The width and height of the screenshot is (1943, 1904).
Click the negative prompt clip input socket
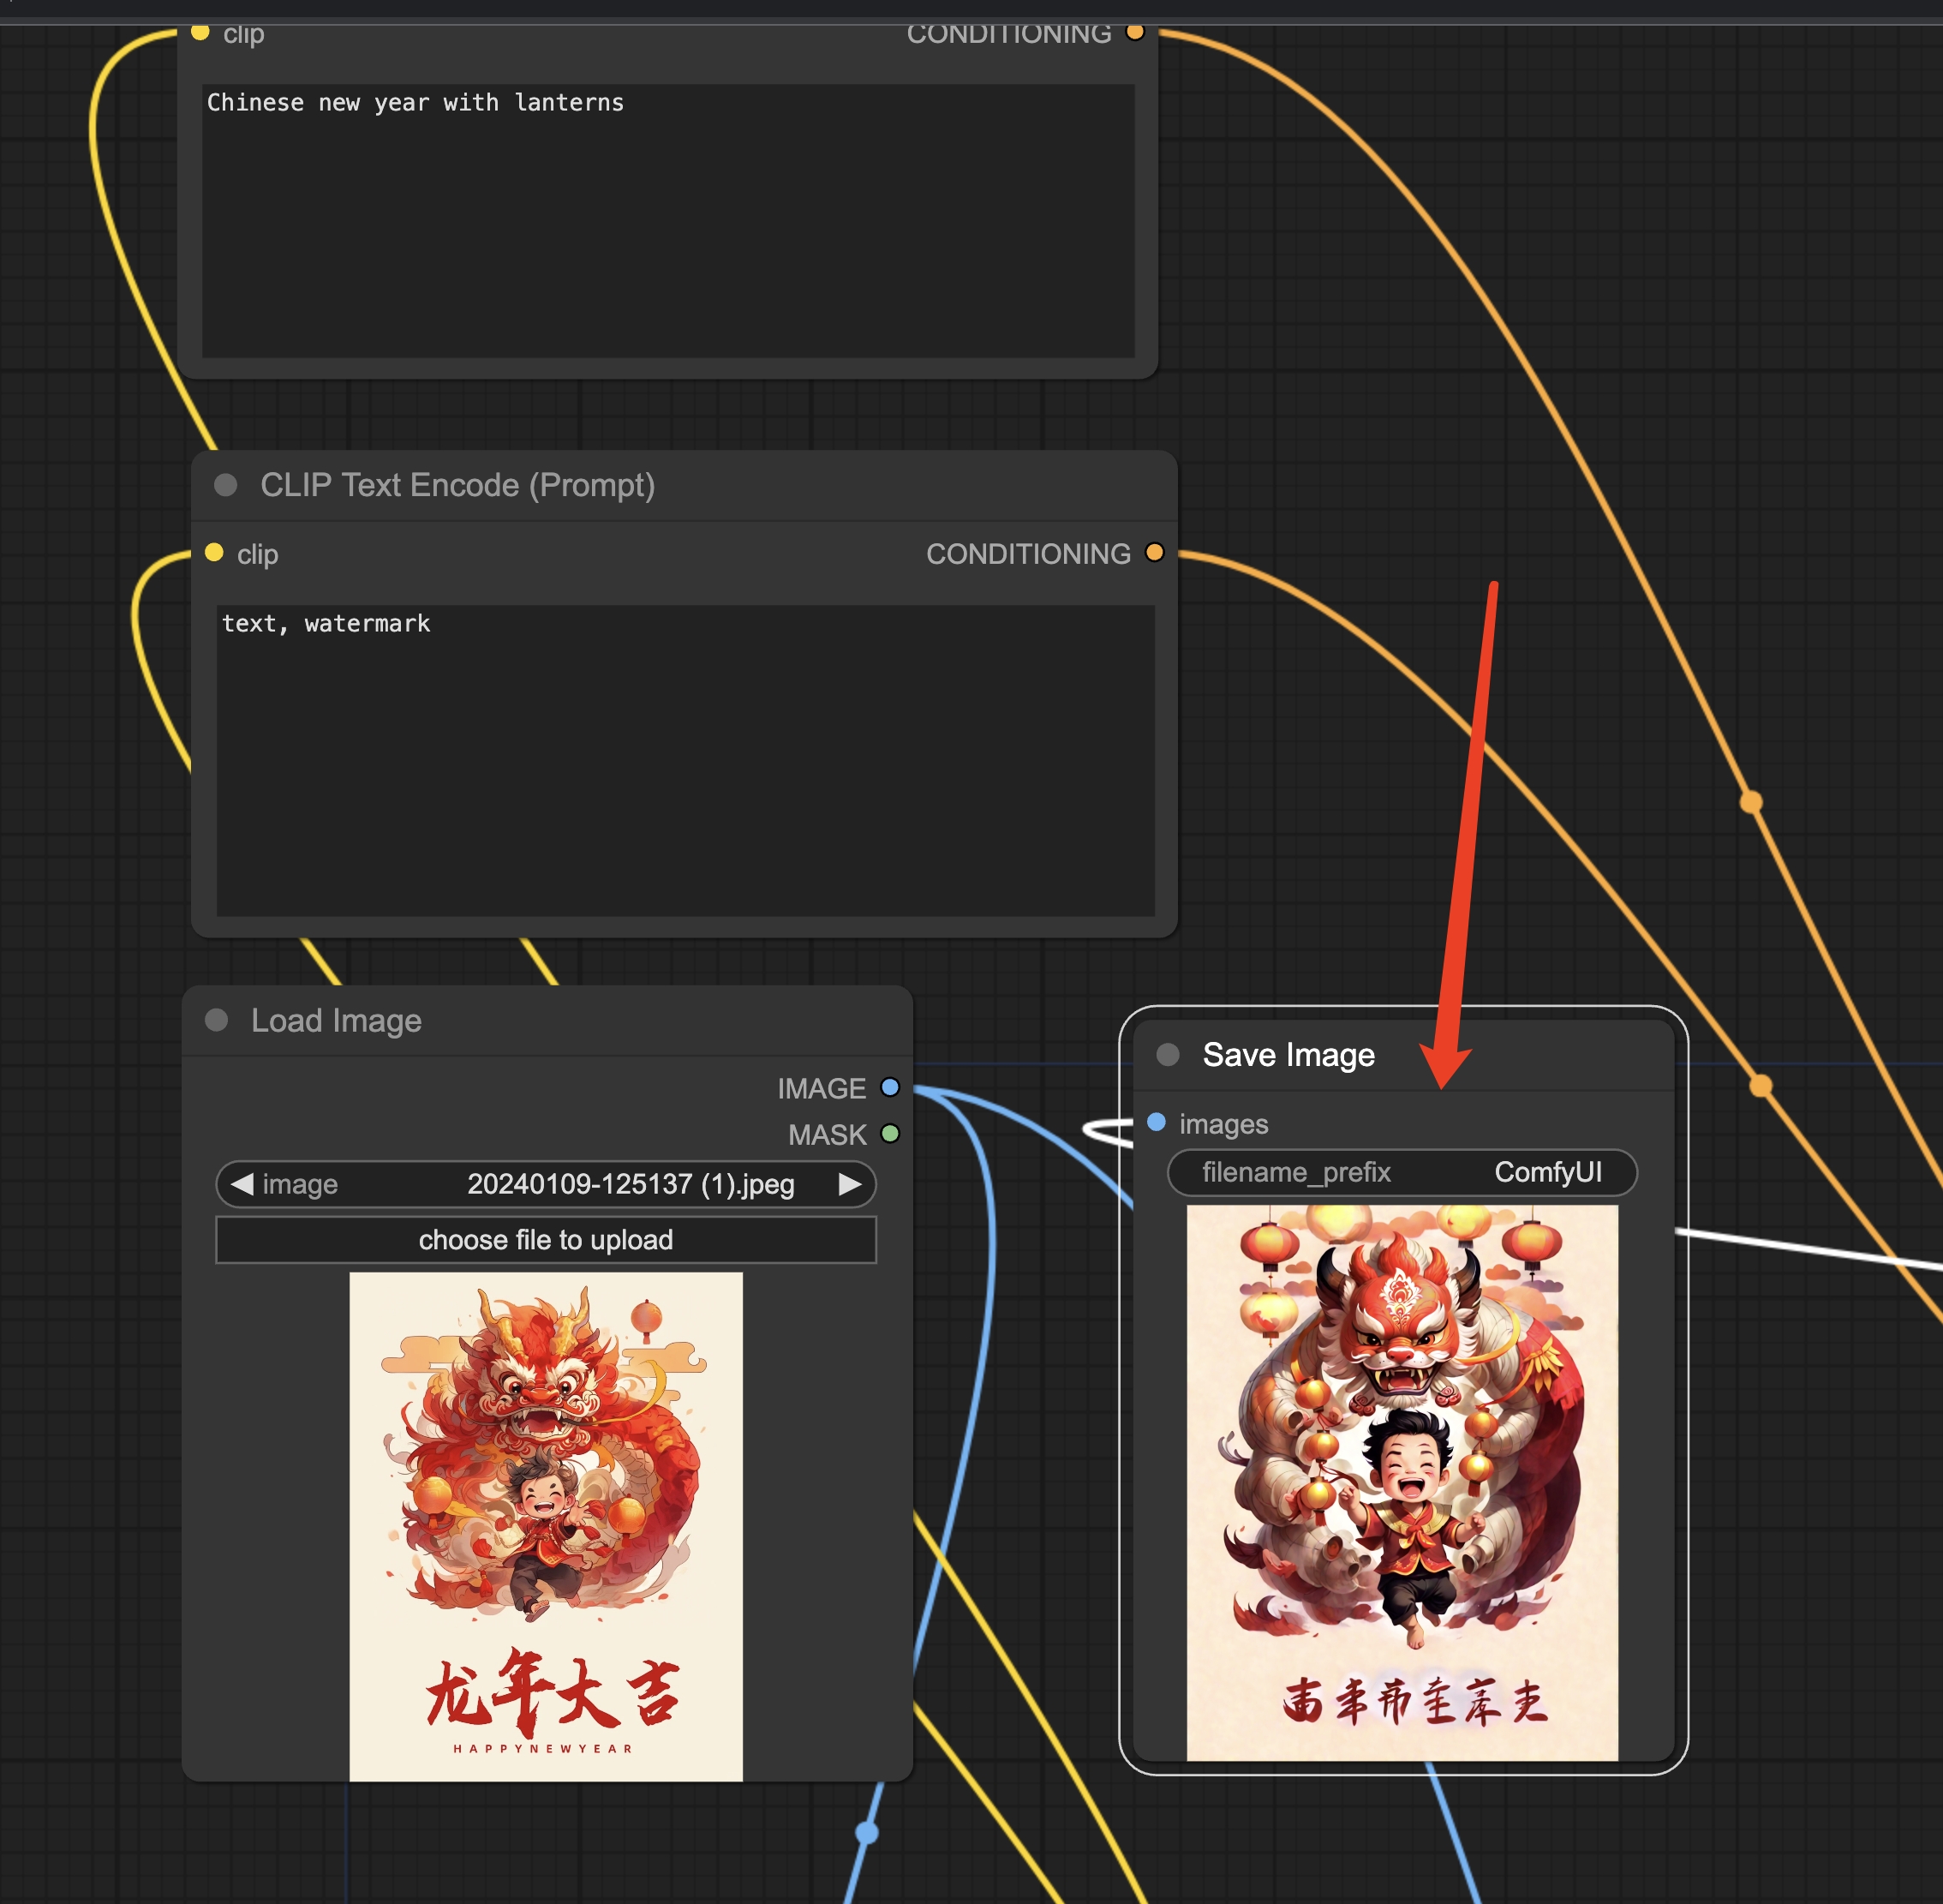click(214, 552)
